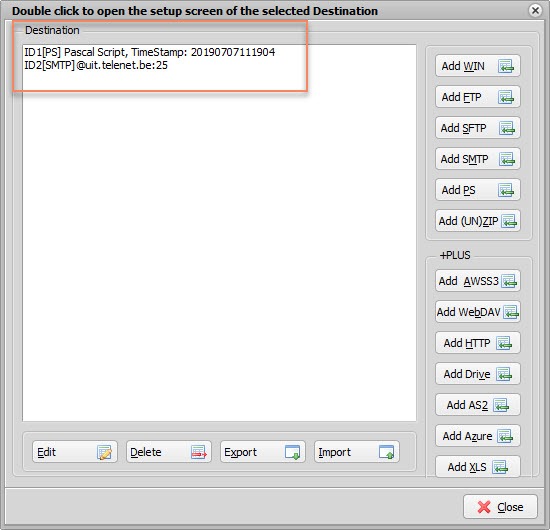Select the ID1[PS] Pascal Script entry
This screenshot has width=550, height=530.
150,52
